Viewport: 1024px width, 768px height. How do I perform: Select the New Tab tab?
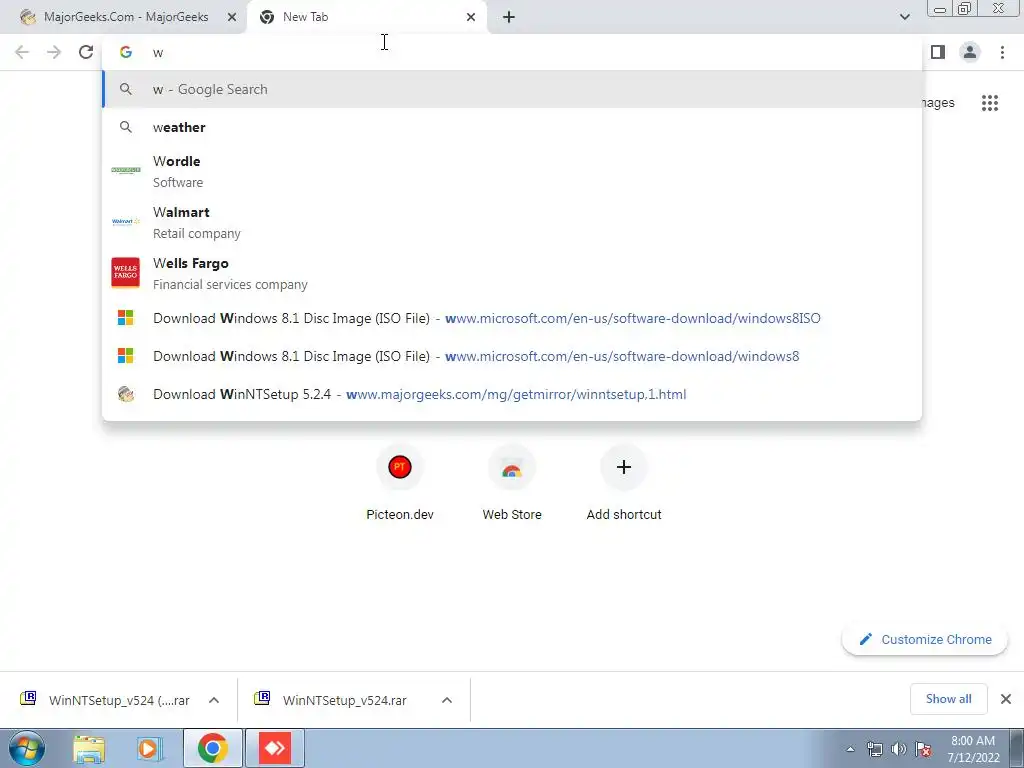pyautogui.click(x=366, y=17)
